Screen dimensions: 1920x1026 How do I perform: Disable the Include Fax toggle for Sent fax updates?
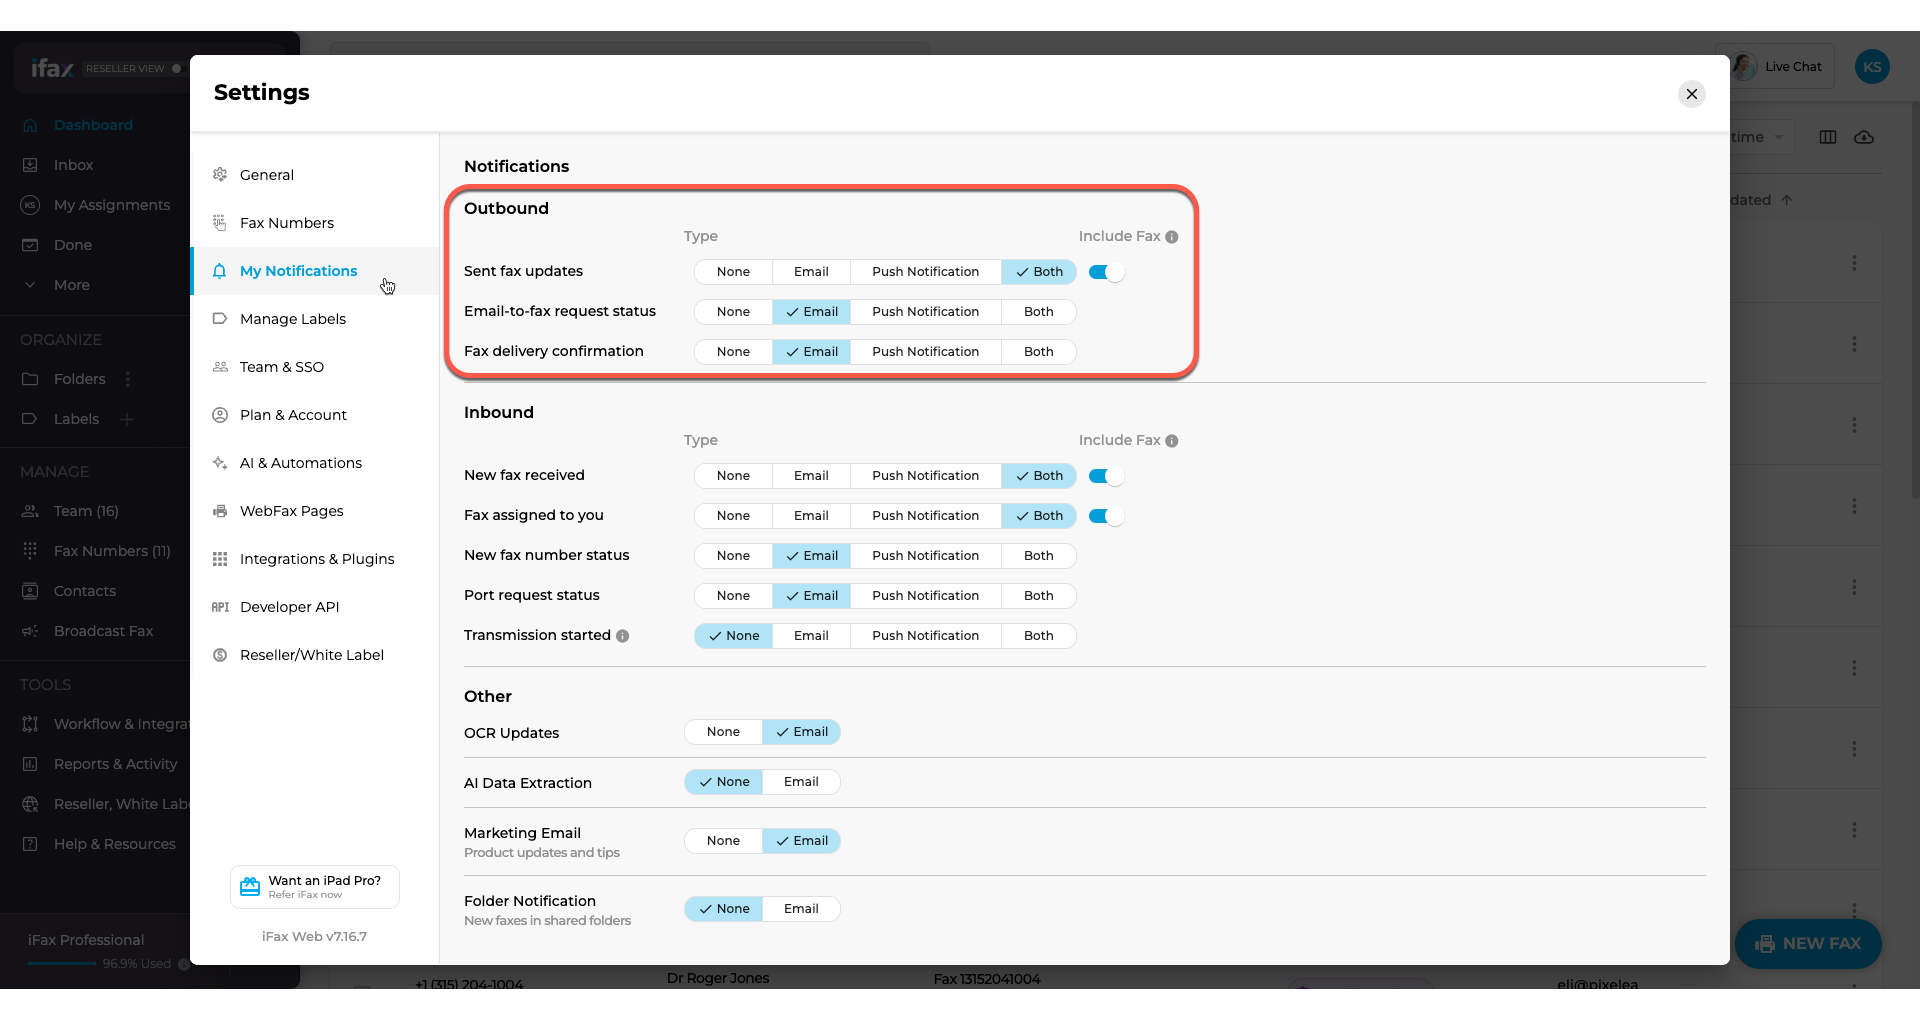point(1105,272)
